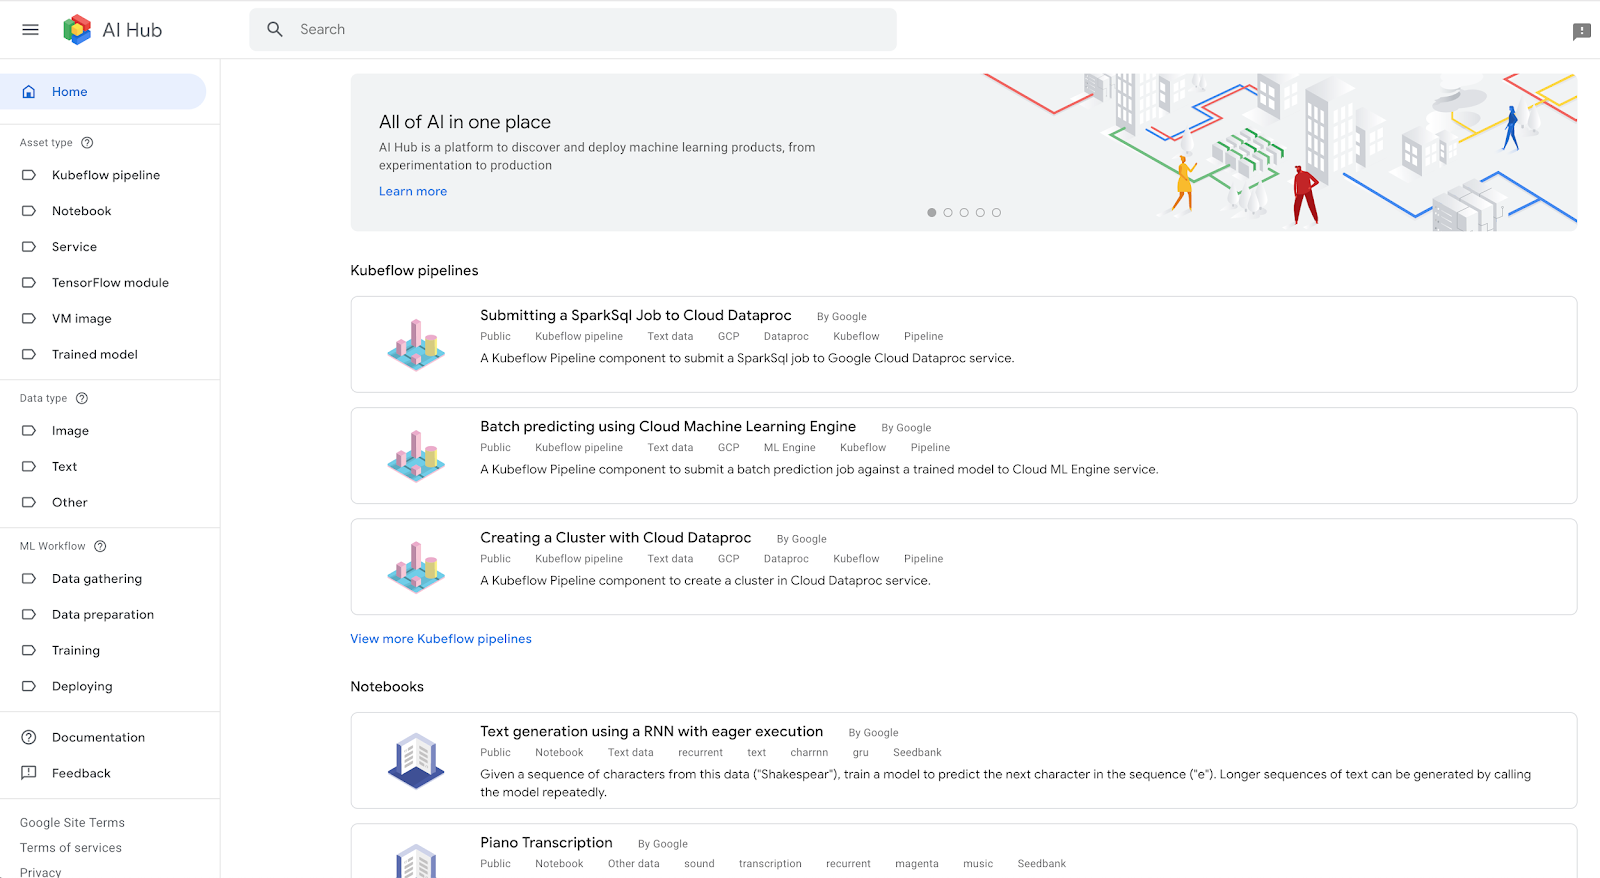Open Asset type help question icon
The height and width of the screenshot is (878, 1600).
[87, 143]
